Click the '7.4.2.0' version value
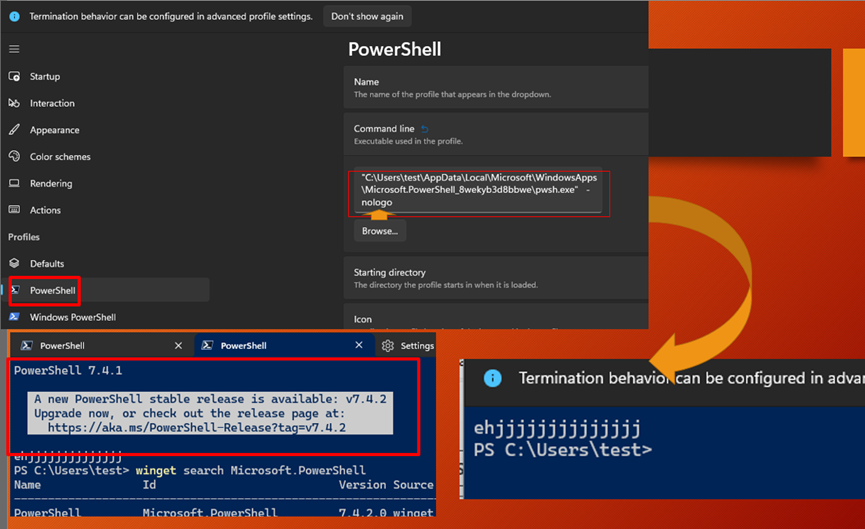The width and height of the screenshot is (865, 529). click(x=362, y=512)
